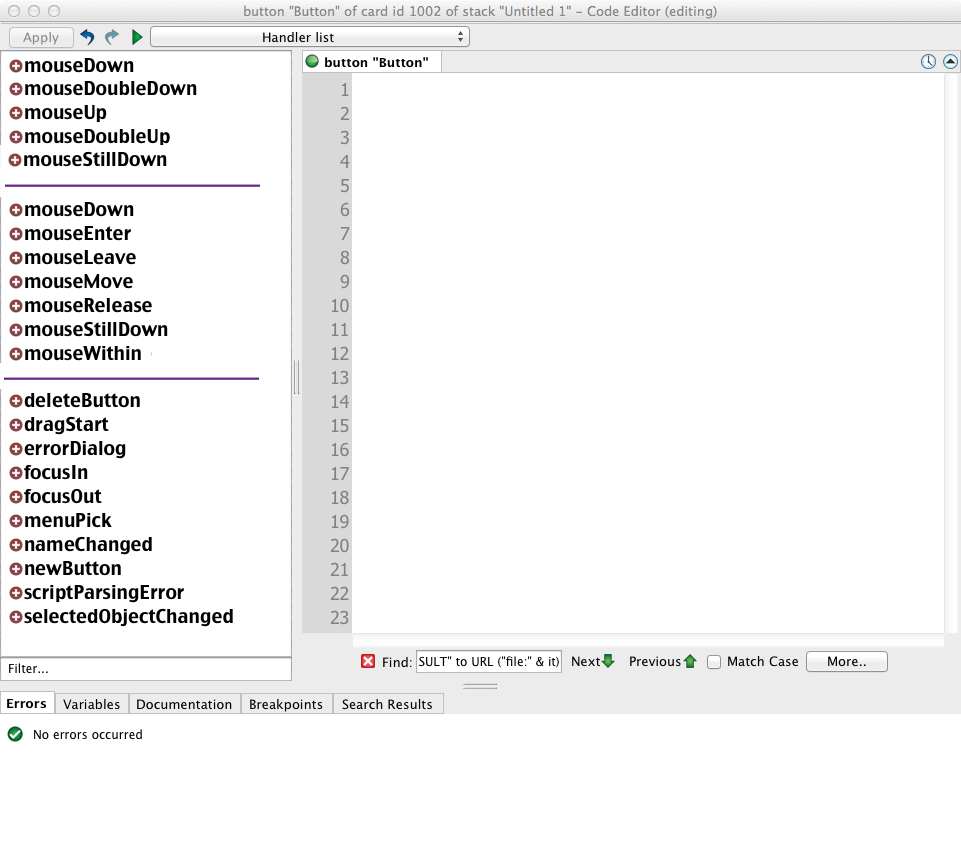The height and width of the screenshot is (841, 961).
Task: Click the undo arrow in the toolbar
Action: click(87, 37)
